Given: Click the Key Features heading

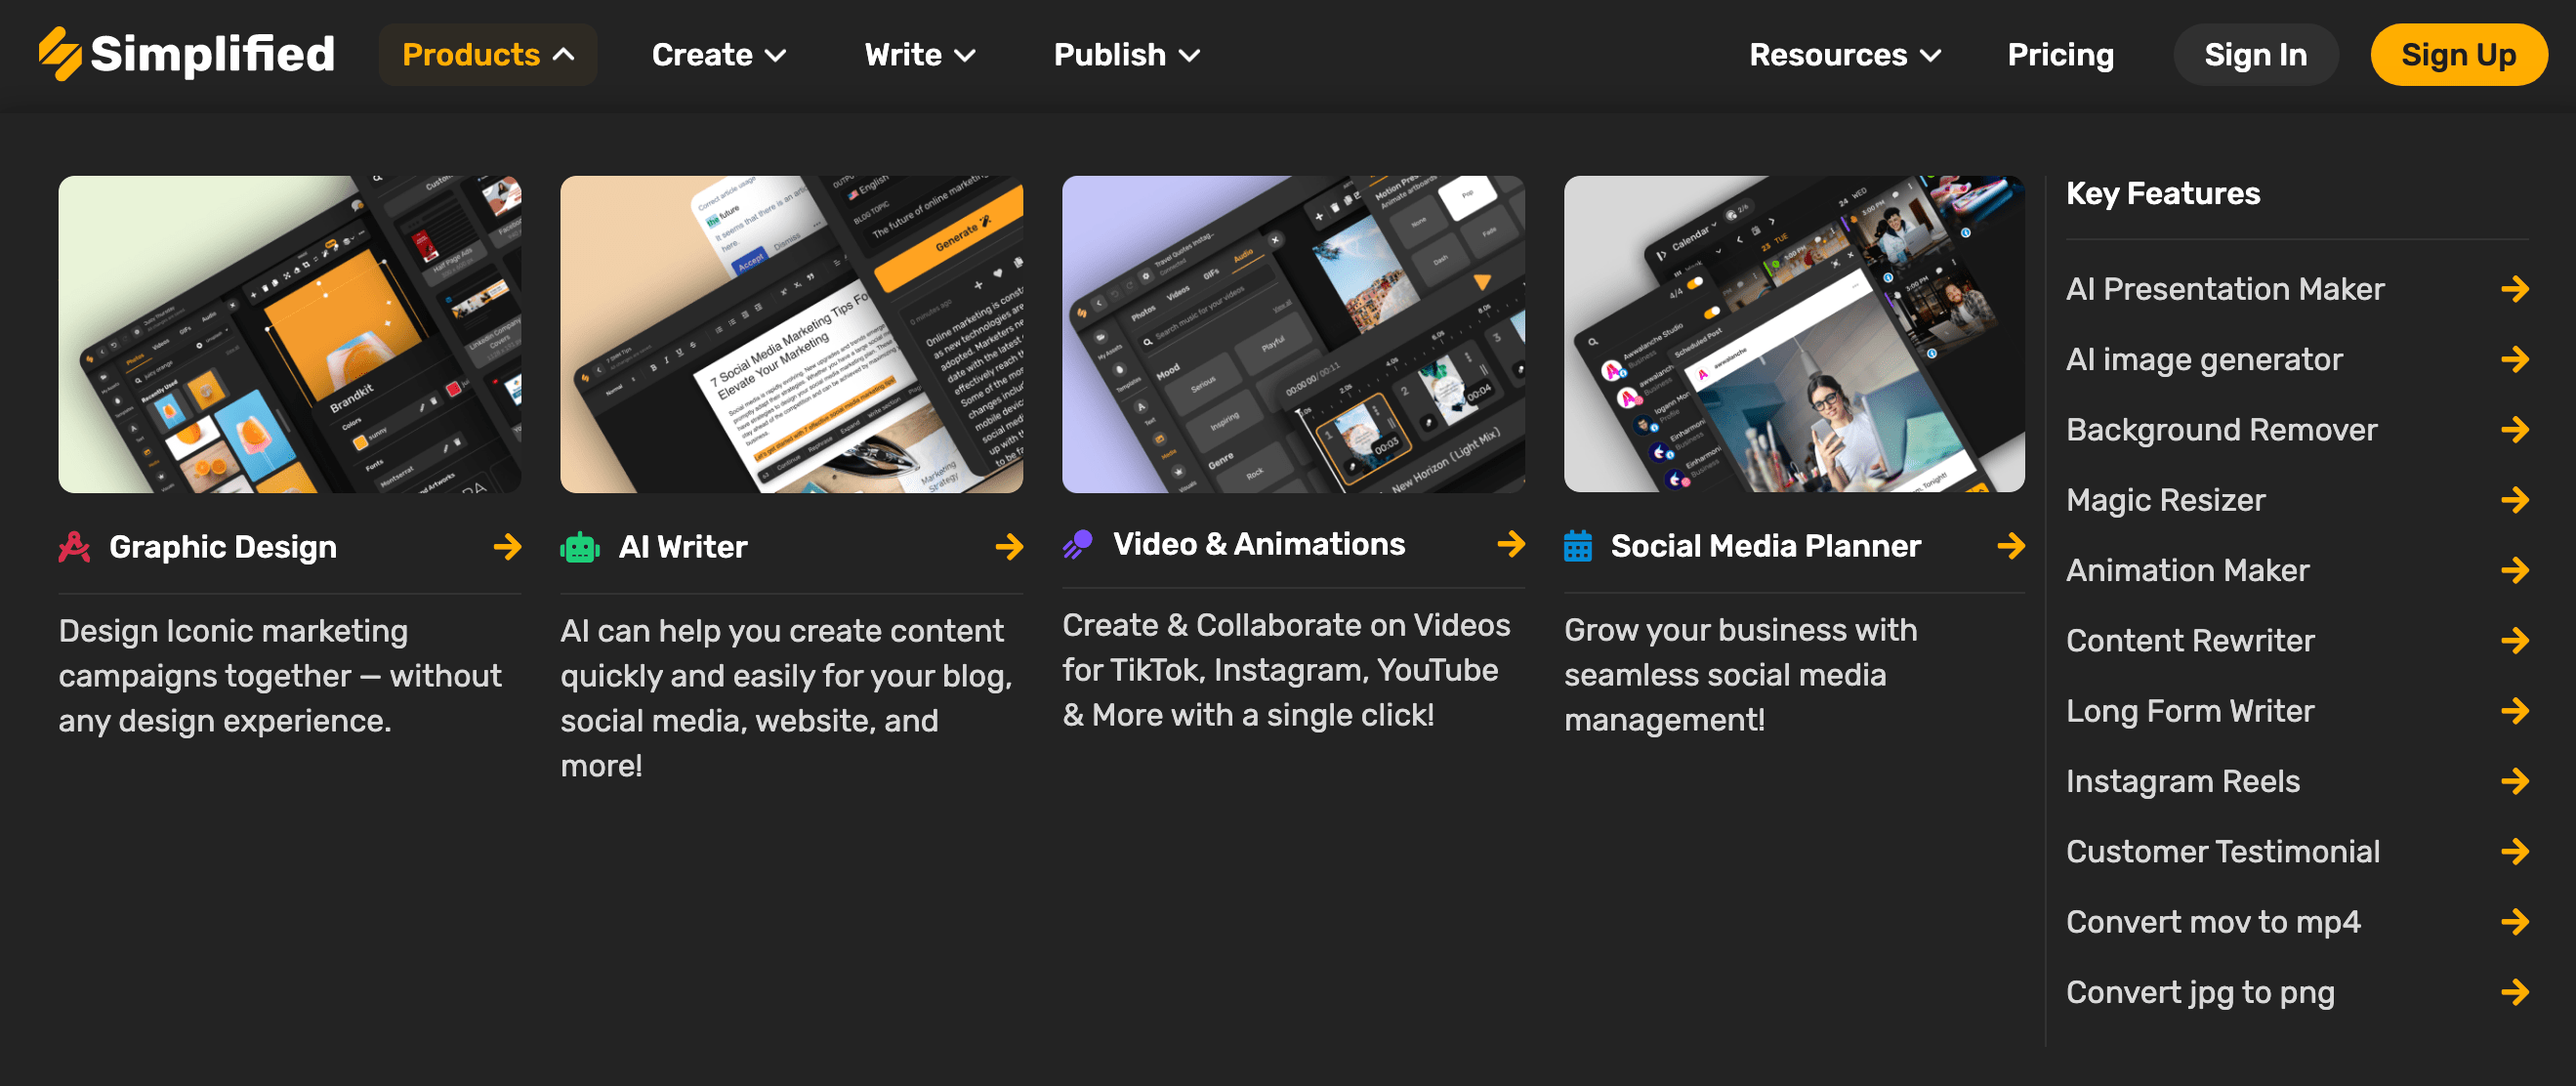Looking at the screenshot, I should click(2163, 193).
